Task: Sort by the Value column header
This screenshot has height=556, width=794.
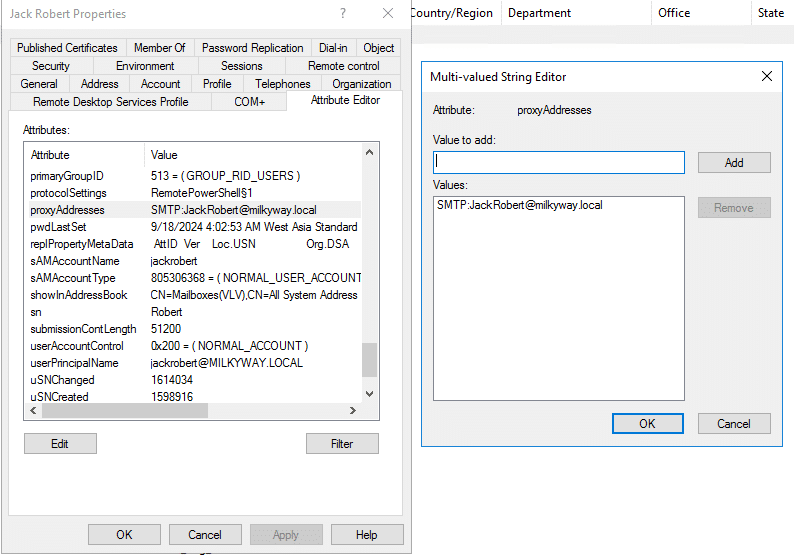Action: point(253,155)
